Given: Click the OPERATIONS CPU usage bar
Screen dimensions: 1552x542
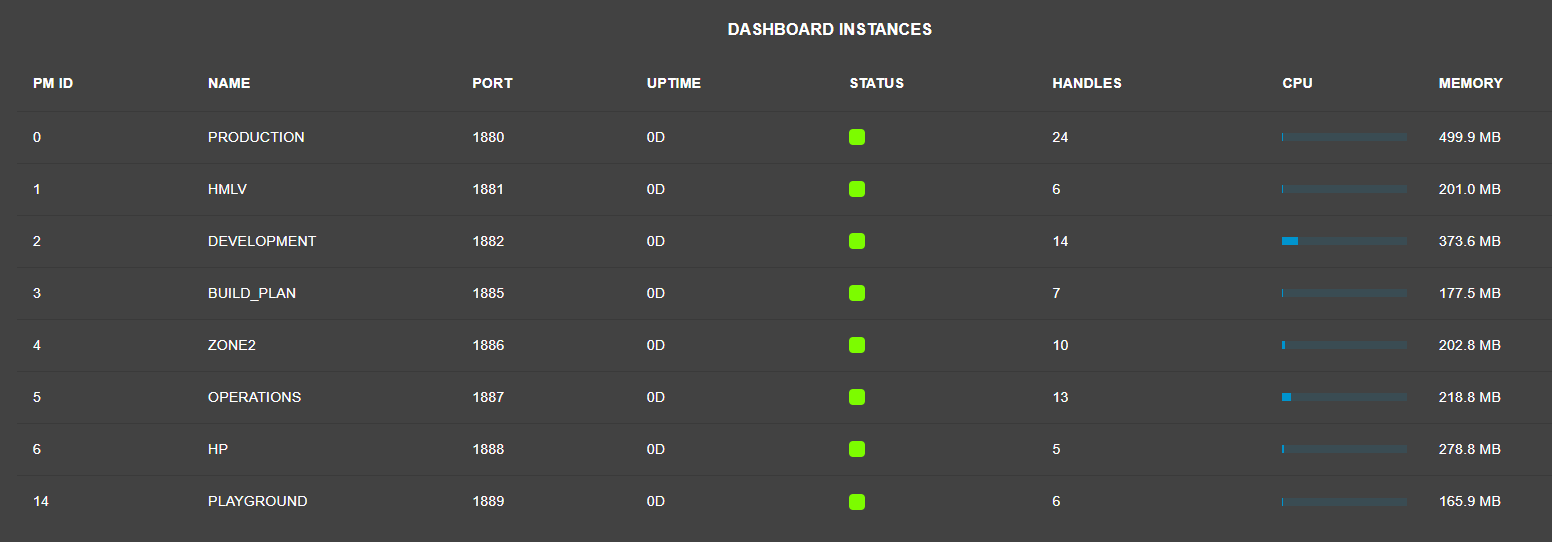Looking at the screenshot, I should (1344, 397).
